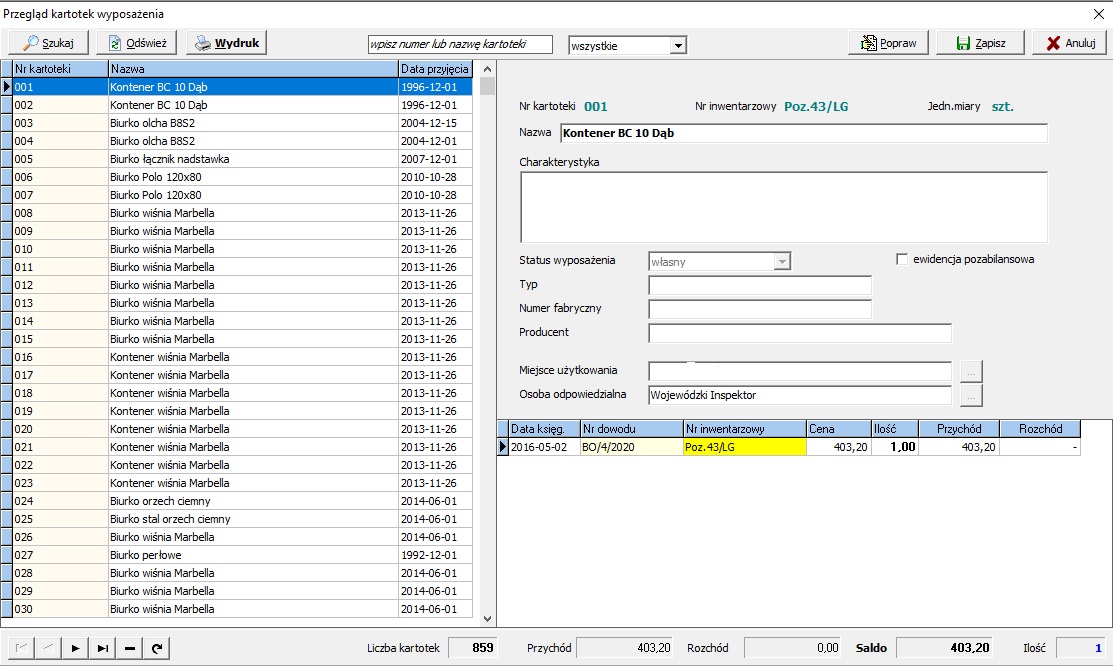Screen dimensions: 1113x666
Task: Click the Data przyjęcia column header
Action: 434,69
